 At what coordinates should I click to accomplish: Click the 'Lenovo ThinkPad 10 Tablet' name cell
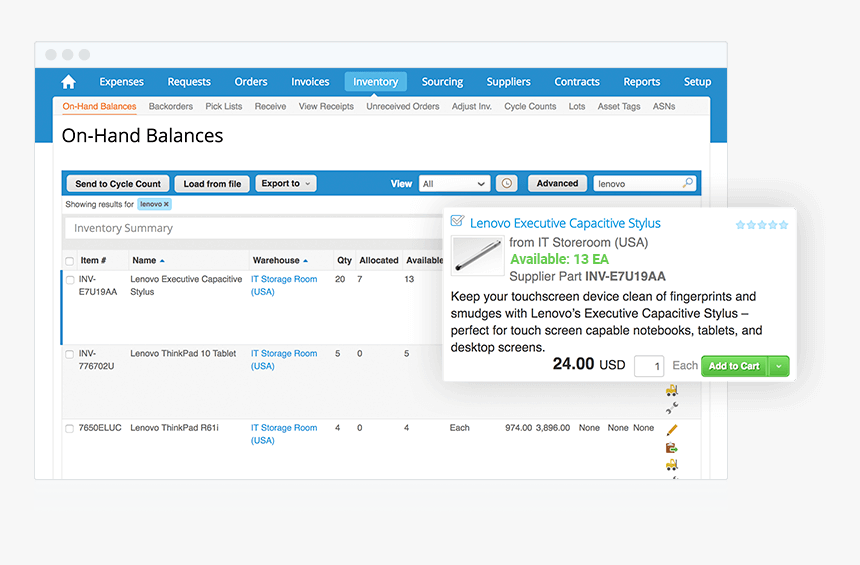coord(183,354)
